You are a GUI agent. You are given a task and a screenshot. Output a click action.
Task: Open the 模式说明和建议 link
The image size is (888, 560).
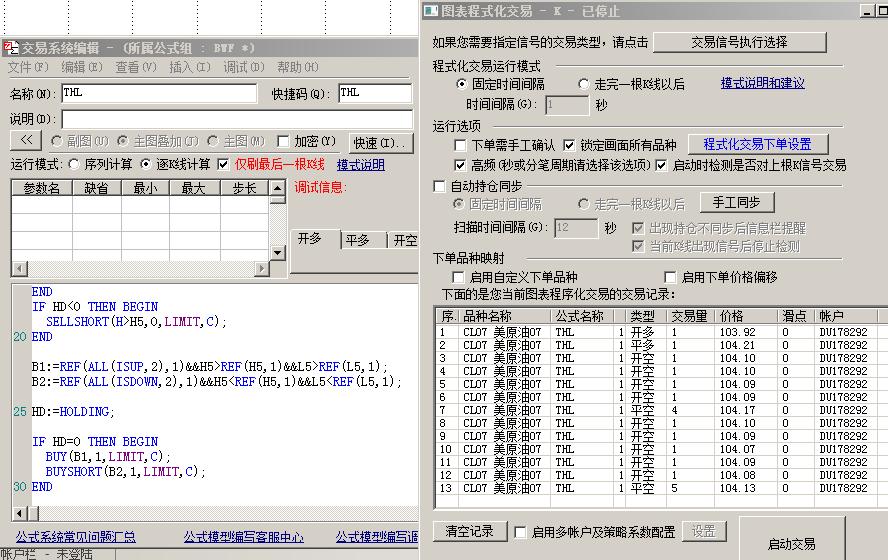click(x=762, y=84)
